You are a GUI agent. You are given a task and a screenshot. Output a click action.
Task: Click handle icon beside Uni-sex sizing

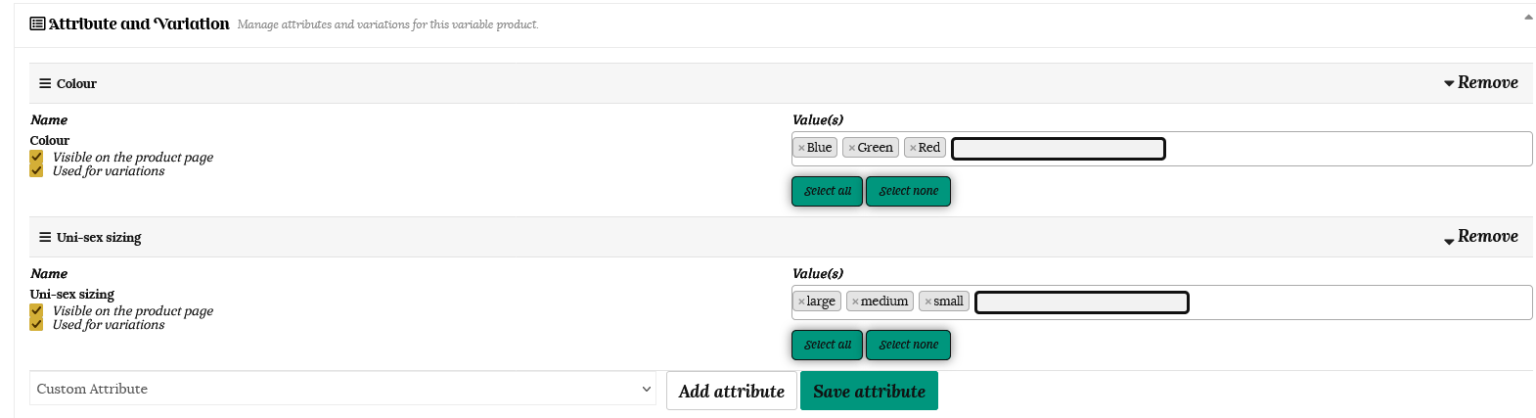44,238
